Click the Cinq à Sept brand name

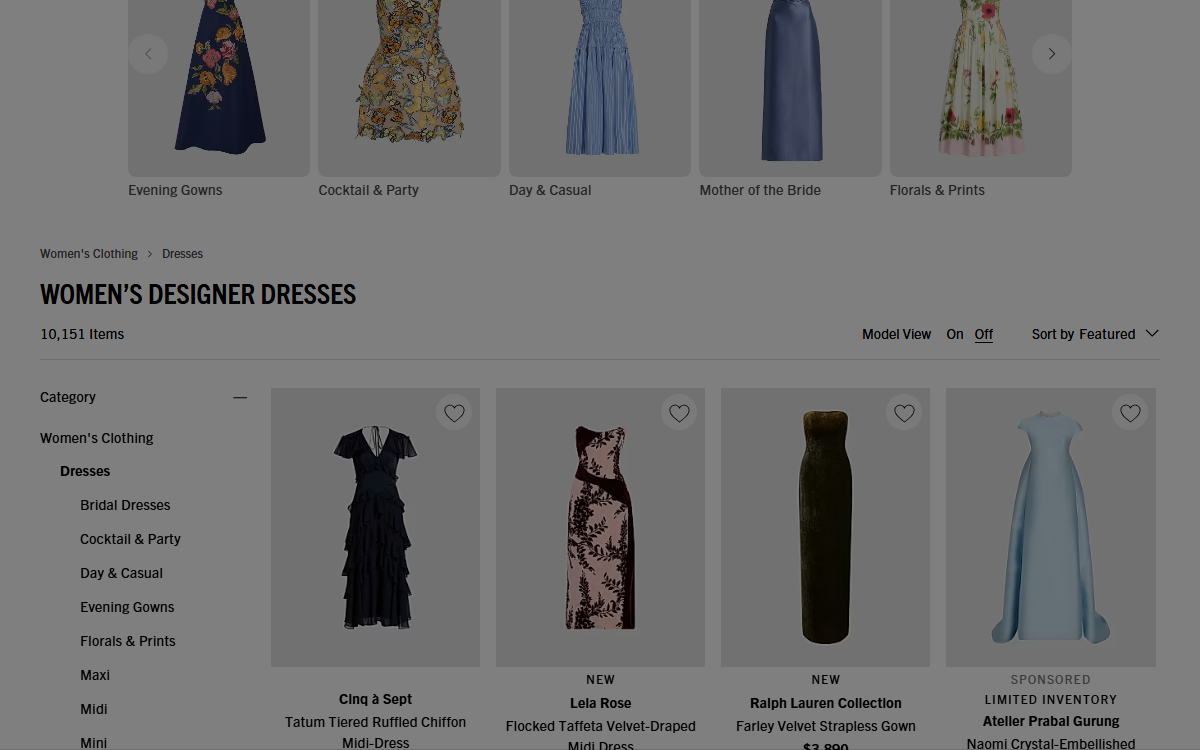click(375, 699)
